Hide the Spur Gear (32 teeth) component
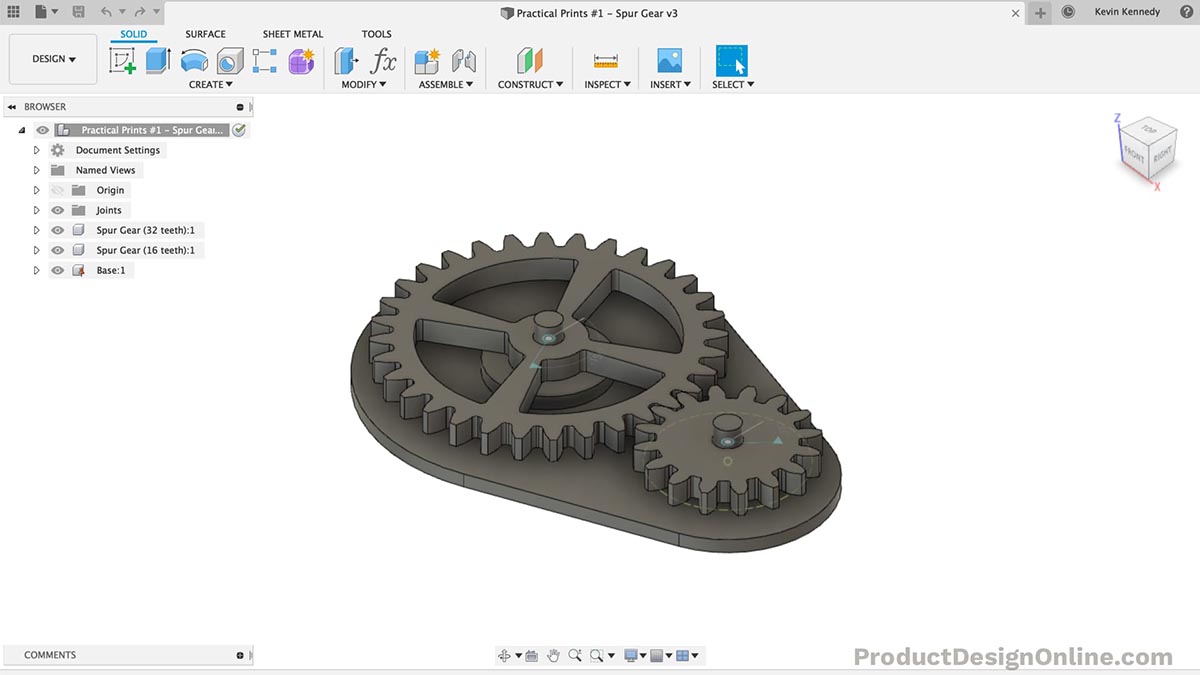This screenshot has height=675, width=1200. tap(57, 229)
